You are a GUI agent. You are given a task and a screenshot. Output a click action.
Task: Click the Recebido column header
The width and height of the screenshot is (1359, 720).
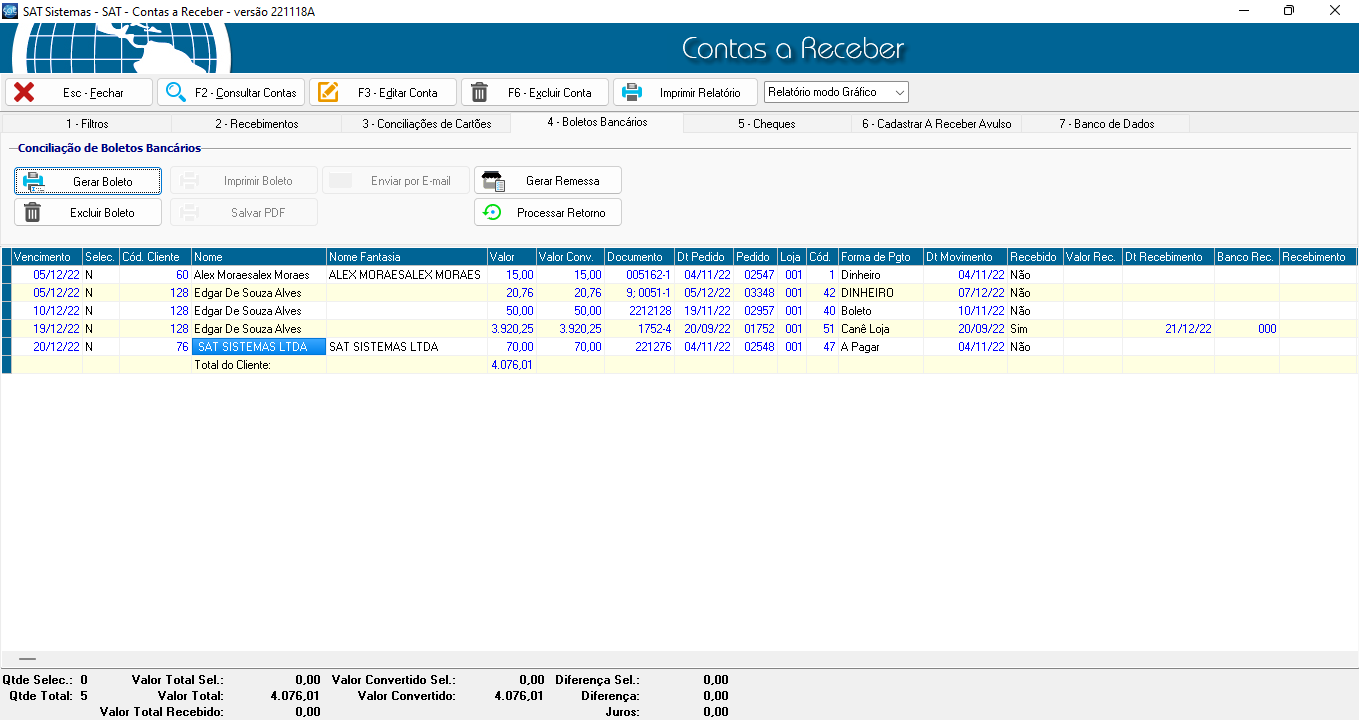coord(1034,257)
